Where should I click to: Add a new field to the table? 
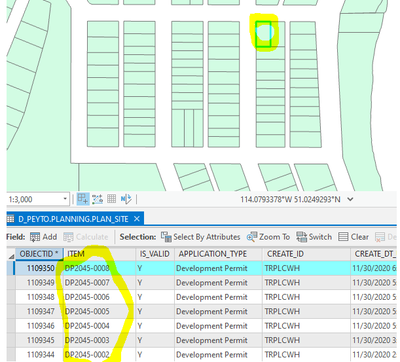tap(43, 237)
